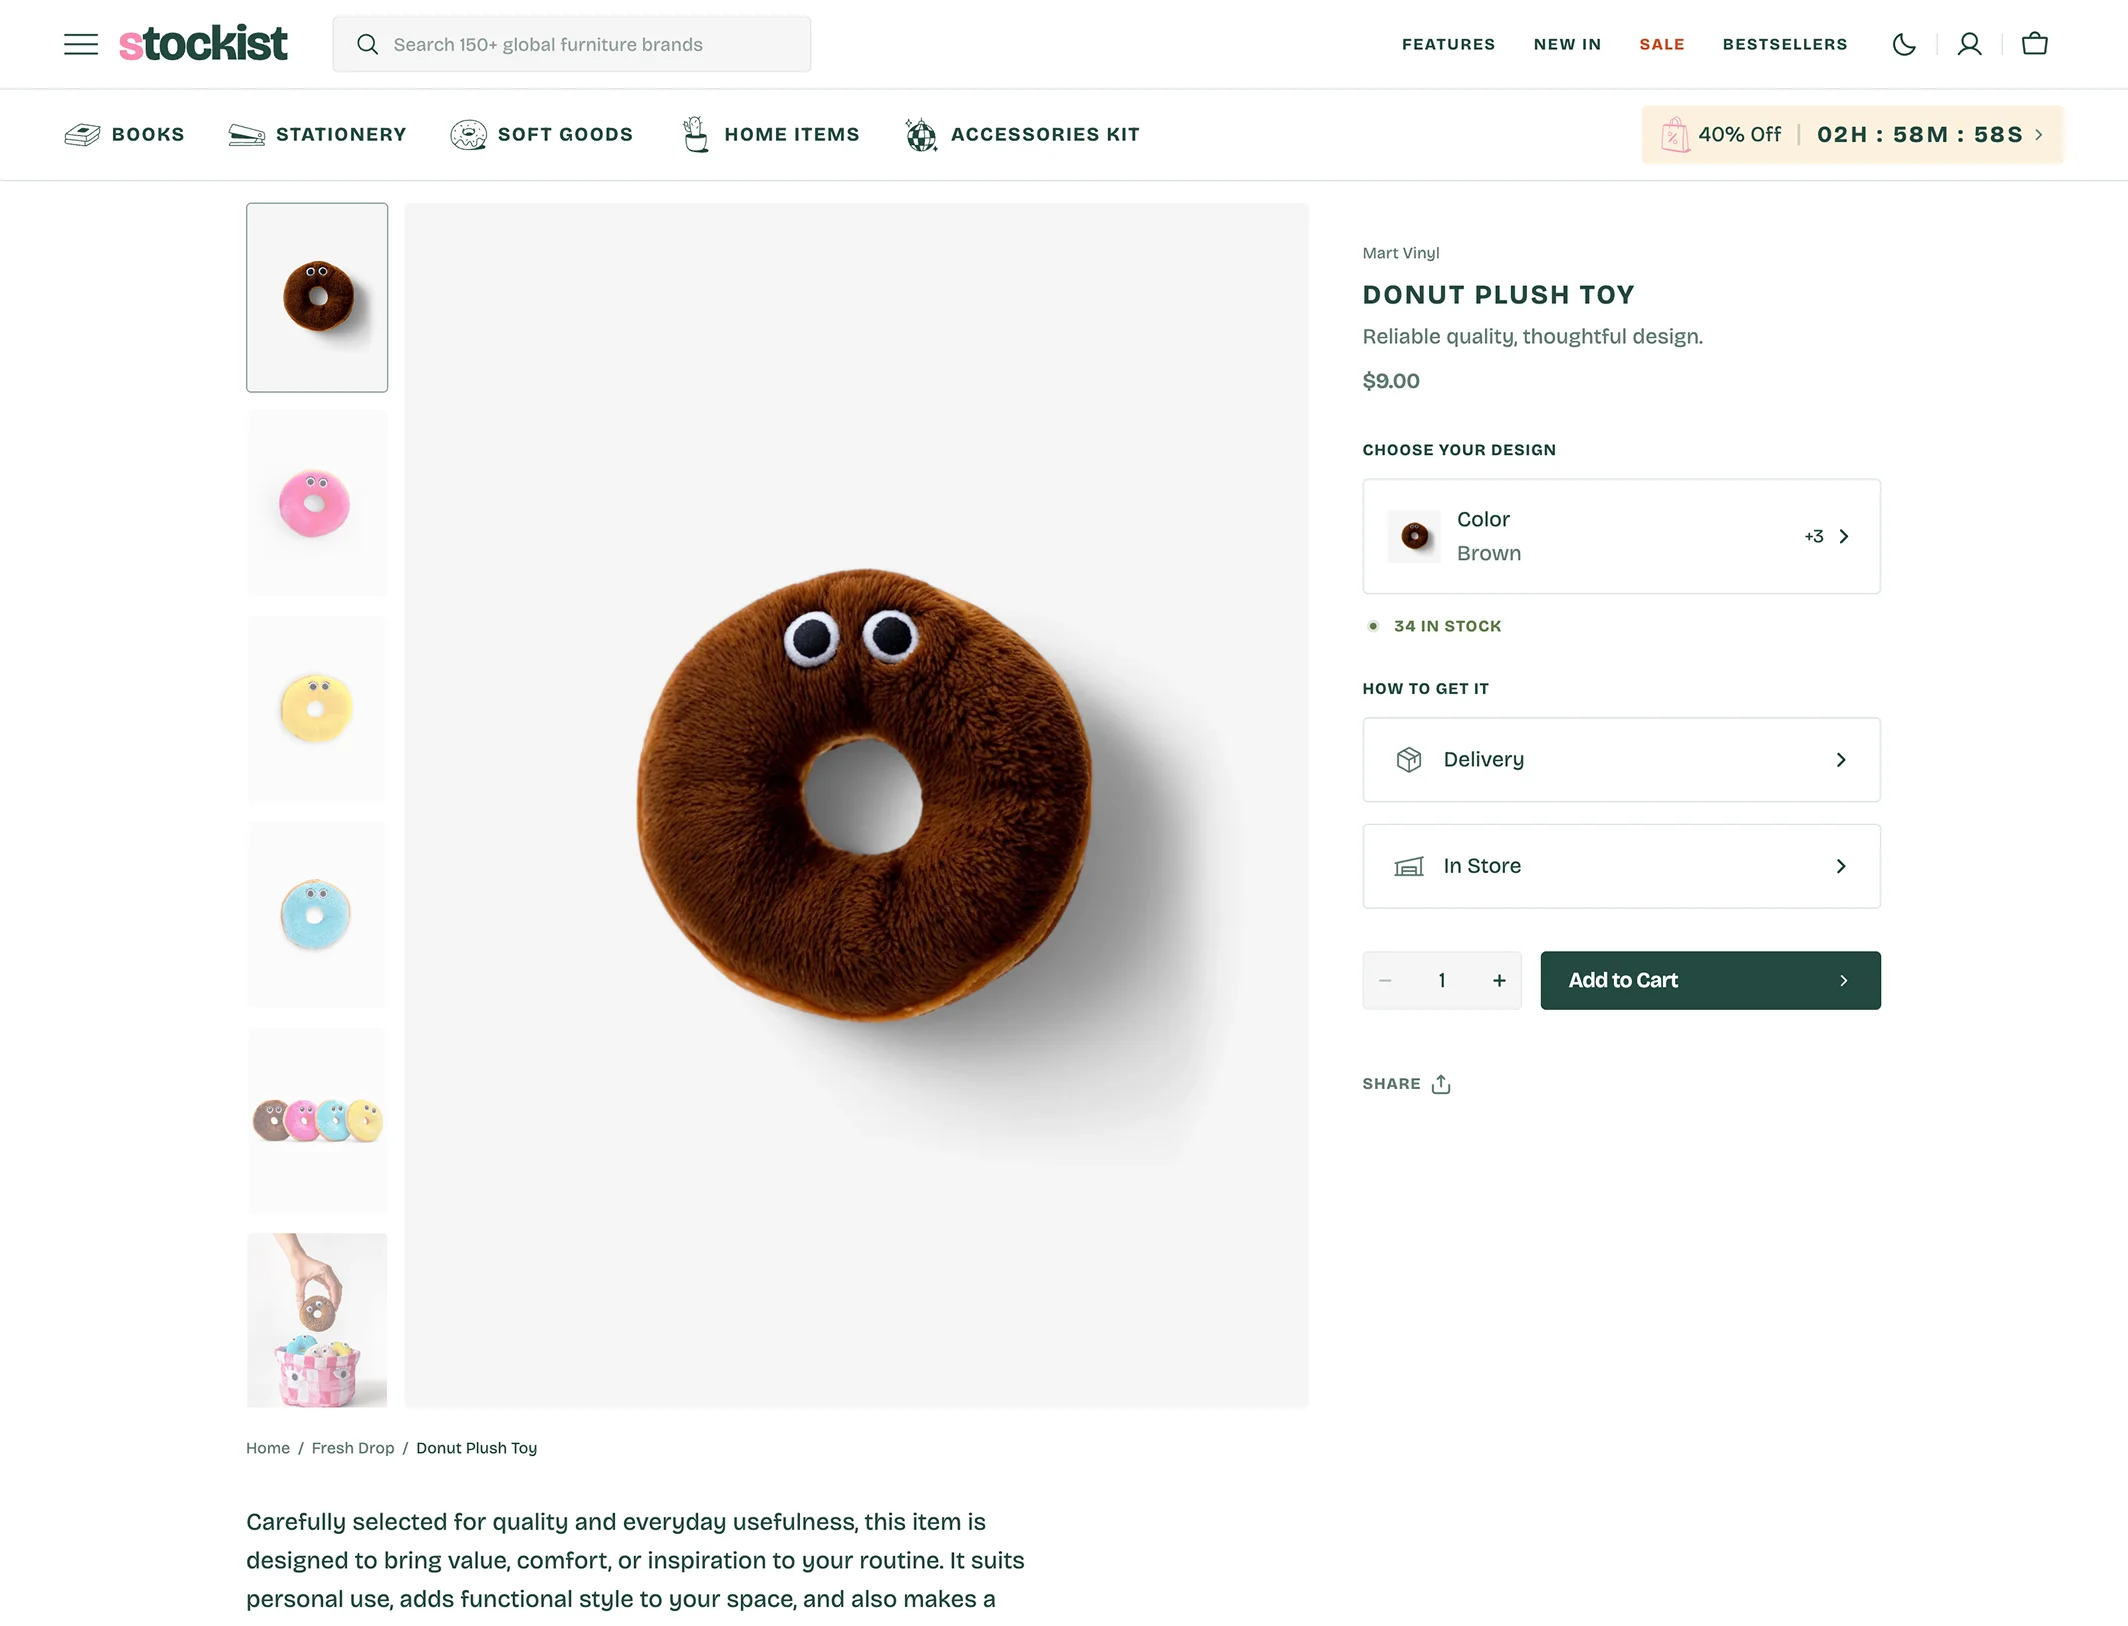Open the hamburger navigation menu
Screen dimensions: 2128x1626
(80, 43)
